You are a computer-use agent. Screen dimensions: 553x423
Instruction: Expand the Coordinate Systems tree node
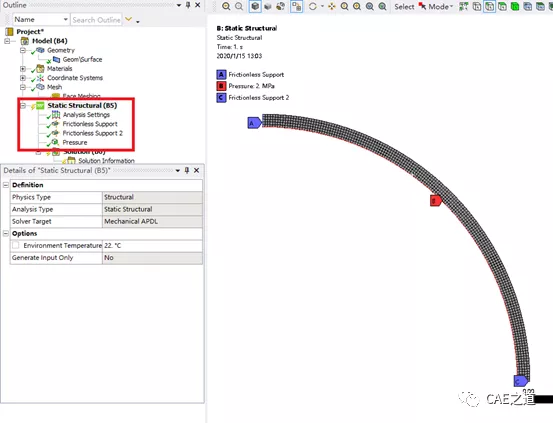click(x=23, y=78)
